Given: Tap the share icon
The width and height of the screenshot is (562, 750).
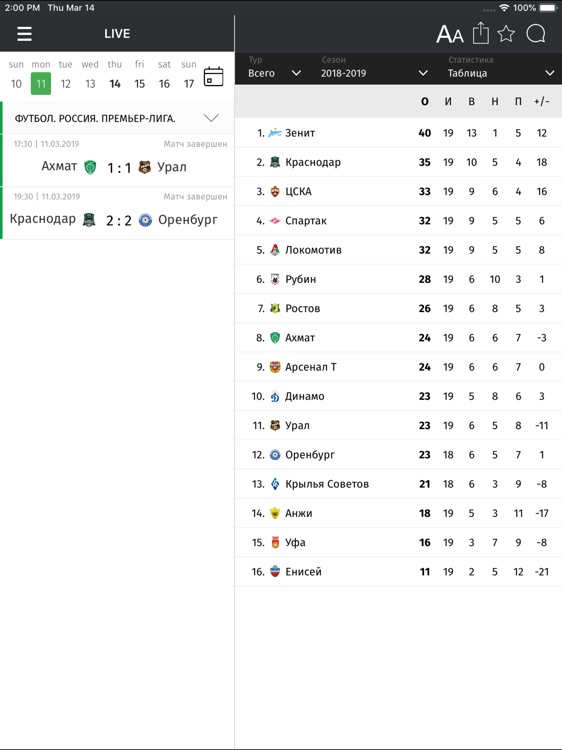Looking at the screenshot, I should 481,33.
